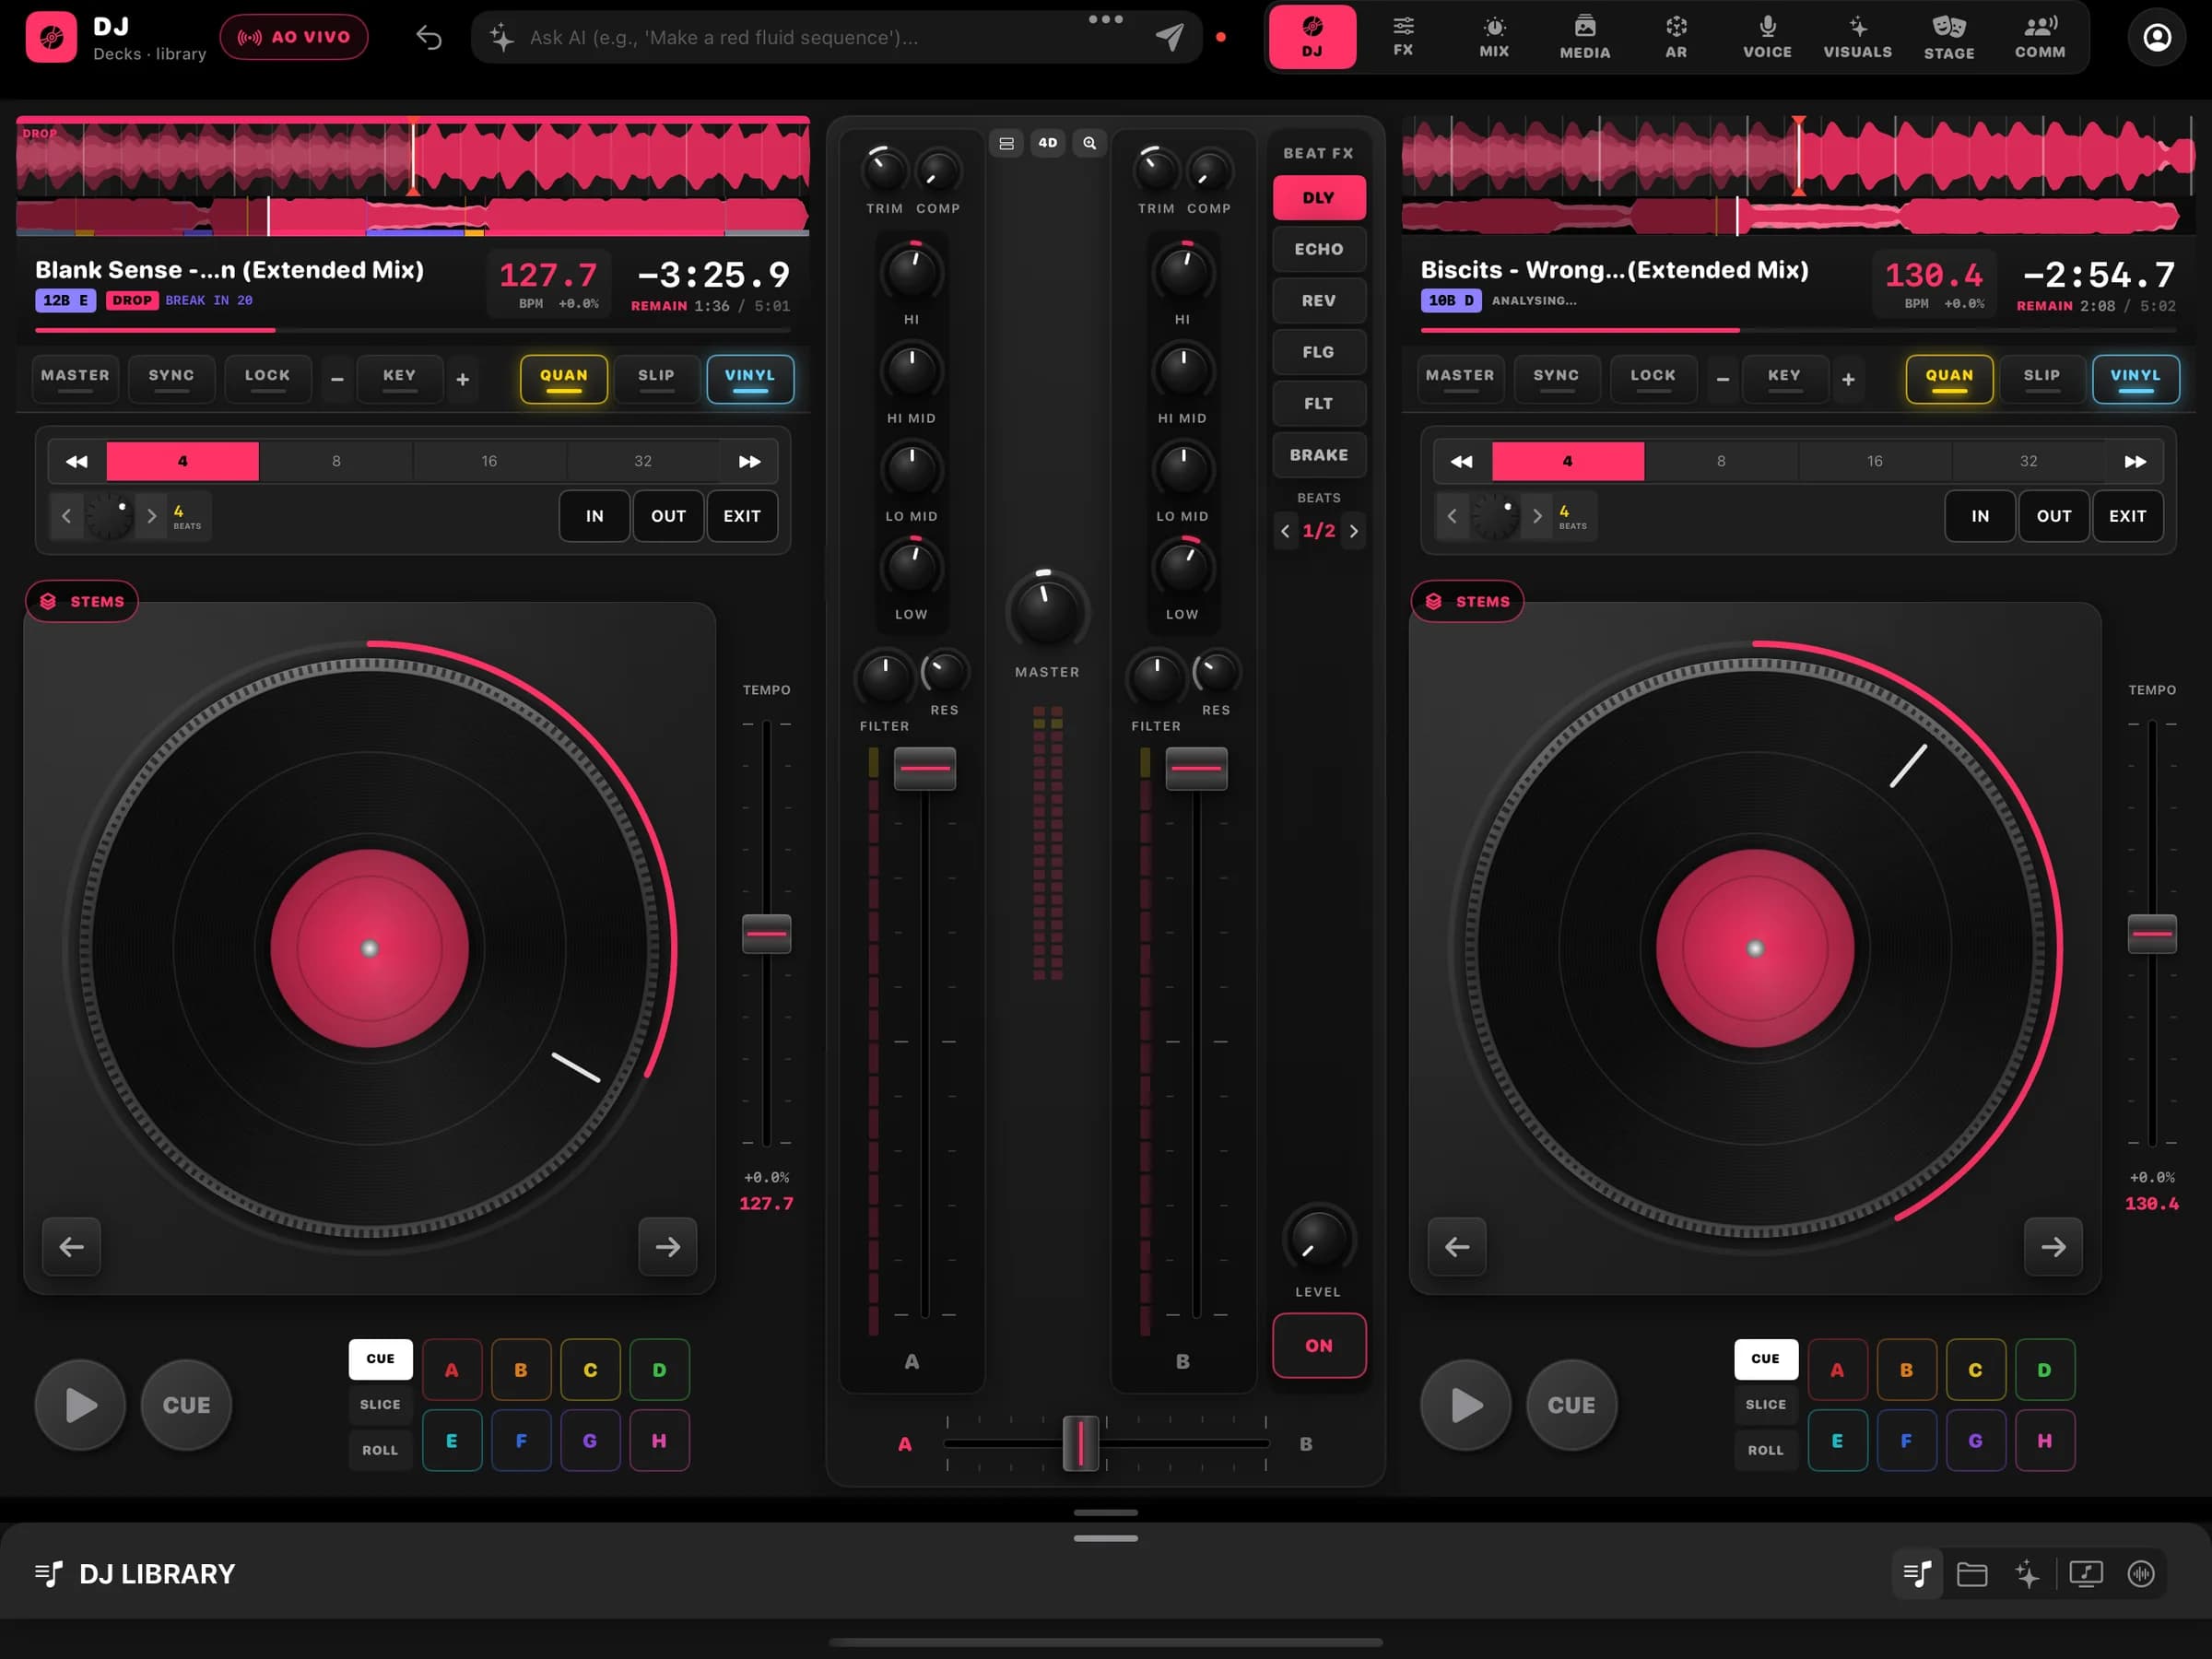Click the DJ app logo icon
The image size is (2212, 1659).
(x=51, y=38)
